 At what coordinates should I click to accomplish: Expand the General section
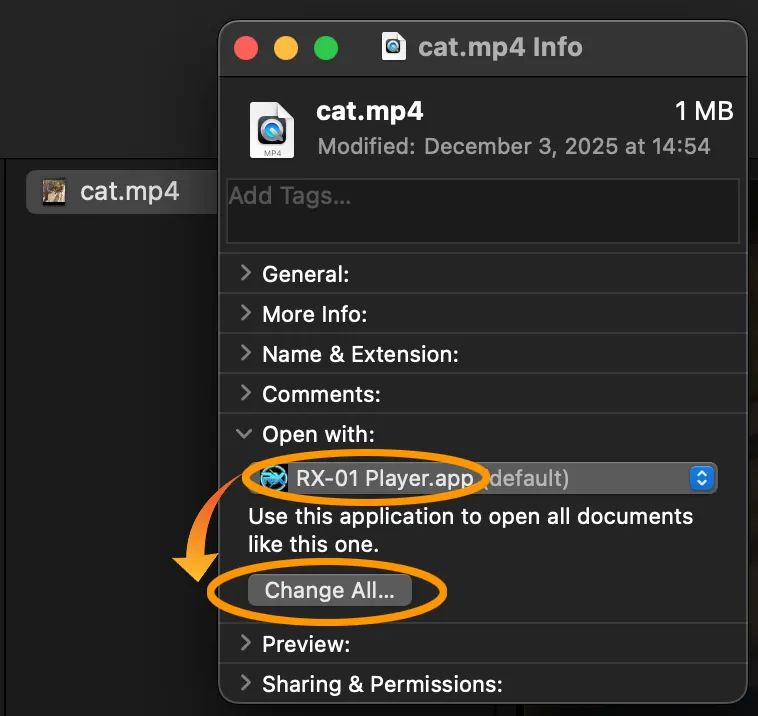coord(246,273)
